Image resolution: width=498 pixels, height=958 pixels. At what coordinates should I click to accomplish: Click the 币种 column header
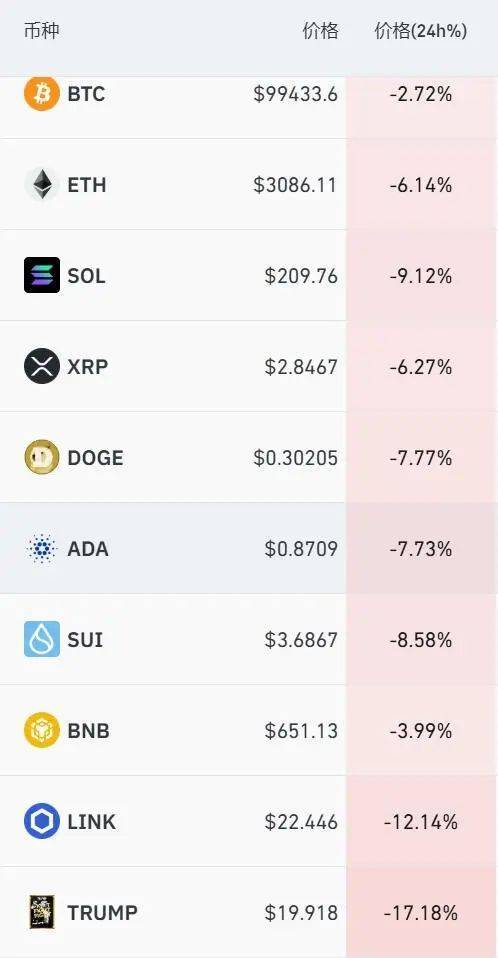42,31
